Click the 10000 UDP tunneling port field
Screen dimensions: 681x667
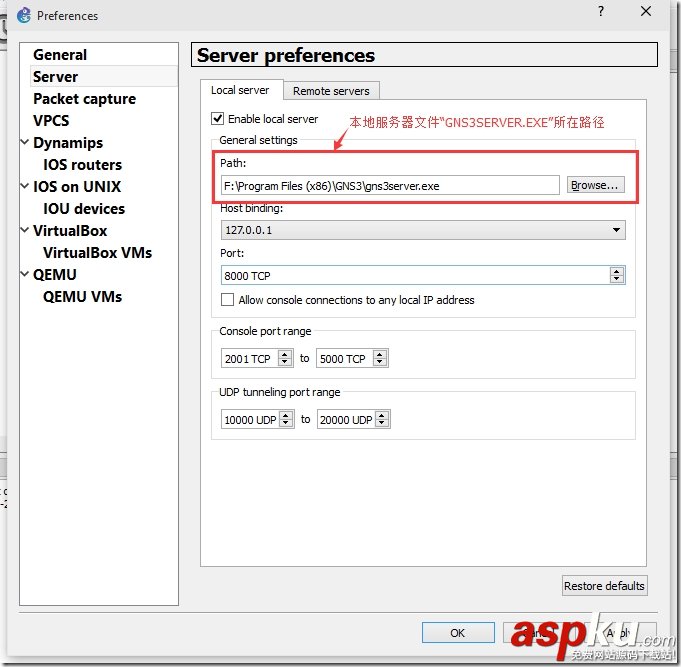pos(258,419)
